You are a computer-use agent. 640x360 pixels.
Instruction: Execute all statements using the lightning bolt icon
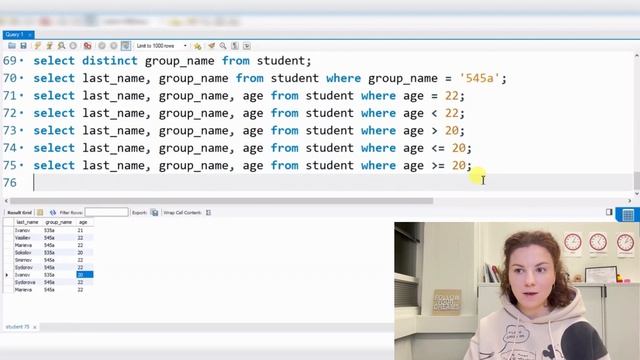[x=38, y=46]
